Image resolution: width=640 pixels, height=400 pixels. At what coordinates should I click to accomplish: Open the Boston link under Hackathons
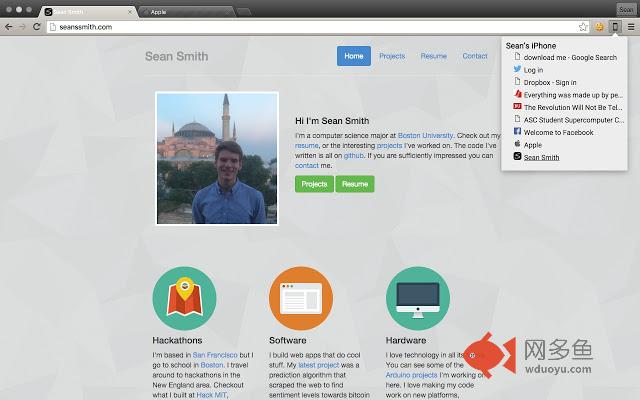[x=212, y=365]
